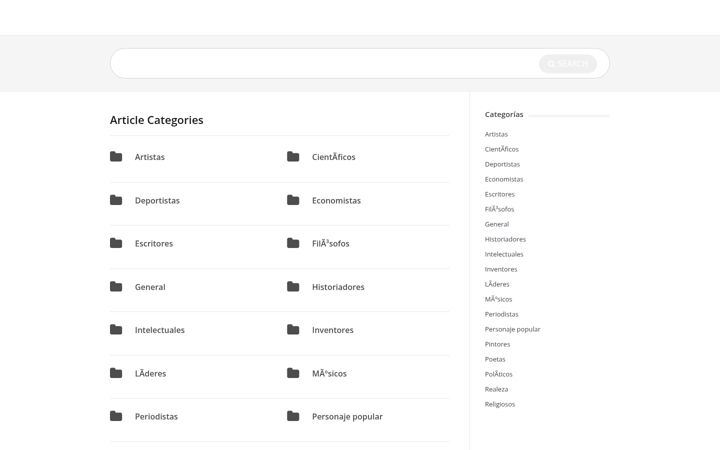Screen dimensions: 720x450
Task: Click the folder icon beside LÃ­deres
Action: (116, 373)
